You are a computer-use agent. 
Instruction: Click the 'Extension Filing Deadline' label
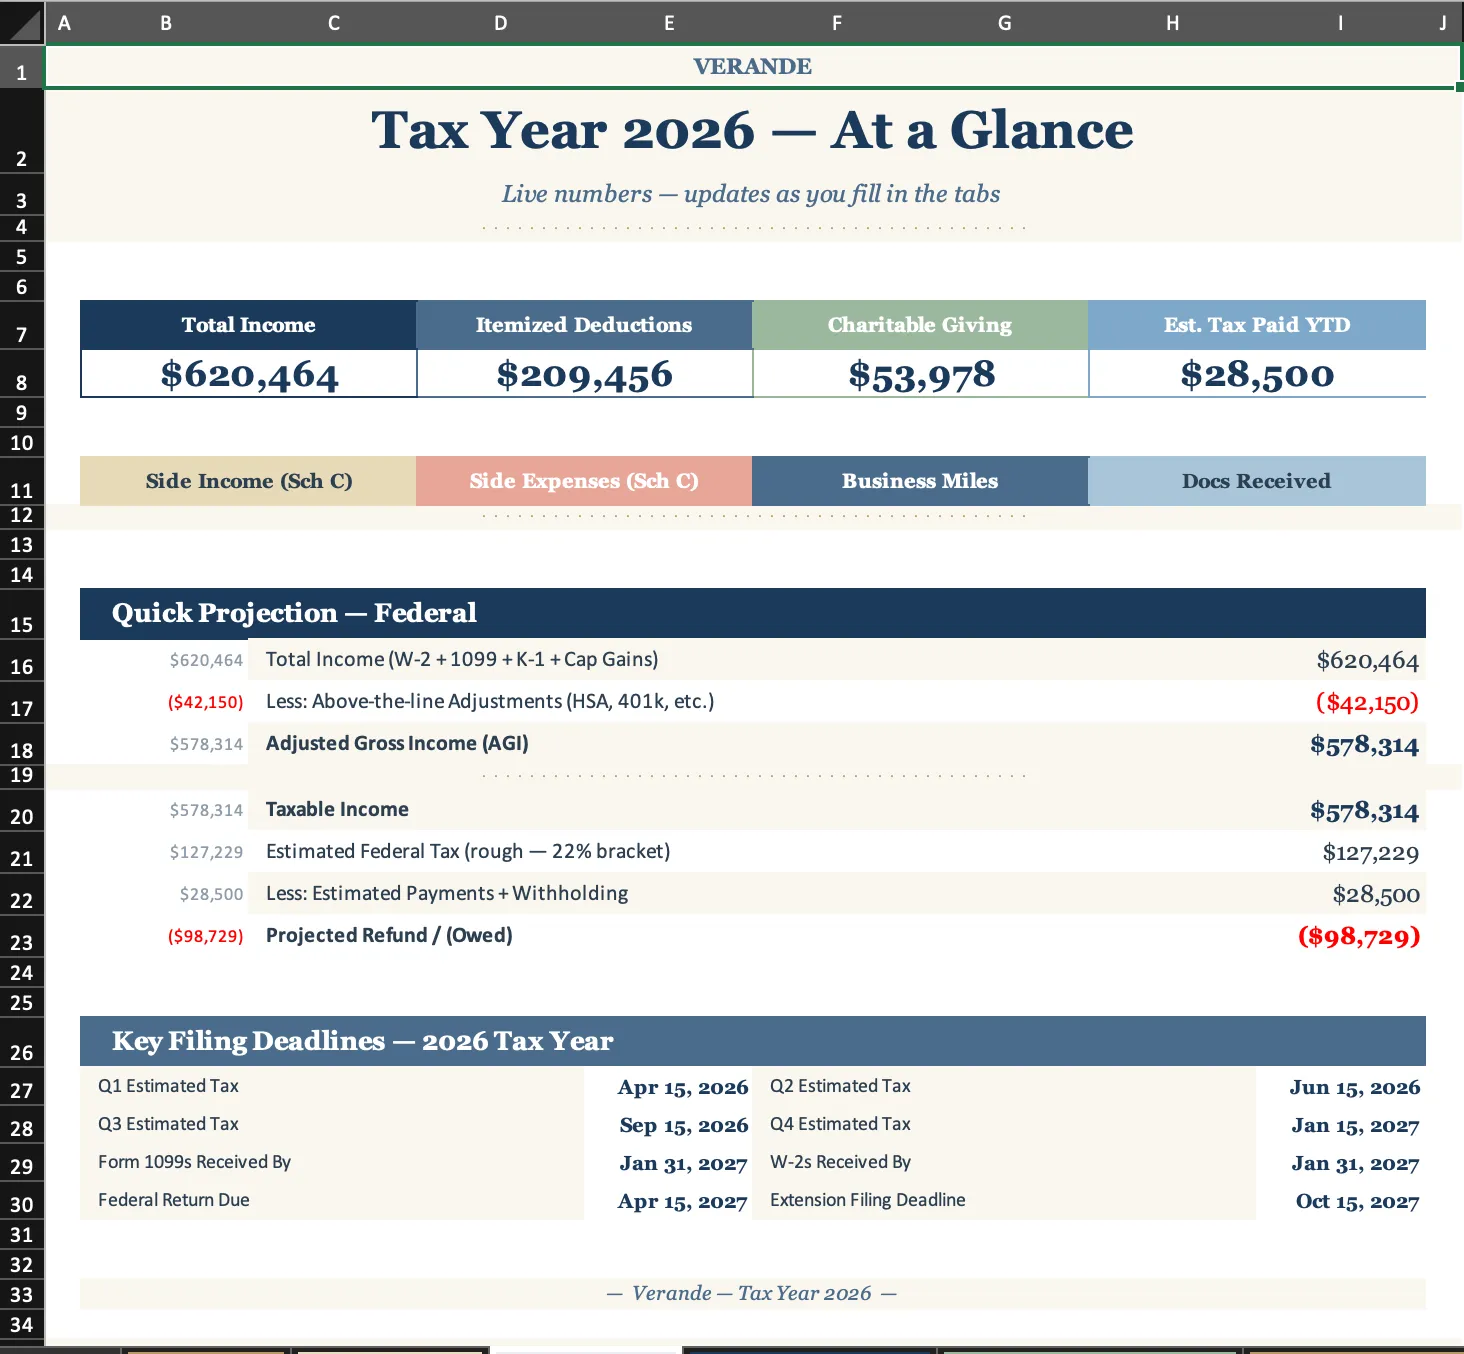click(868, 1200)
